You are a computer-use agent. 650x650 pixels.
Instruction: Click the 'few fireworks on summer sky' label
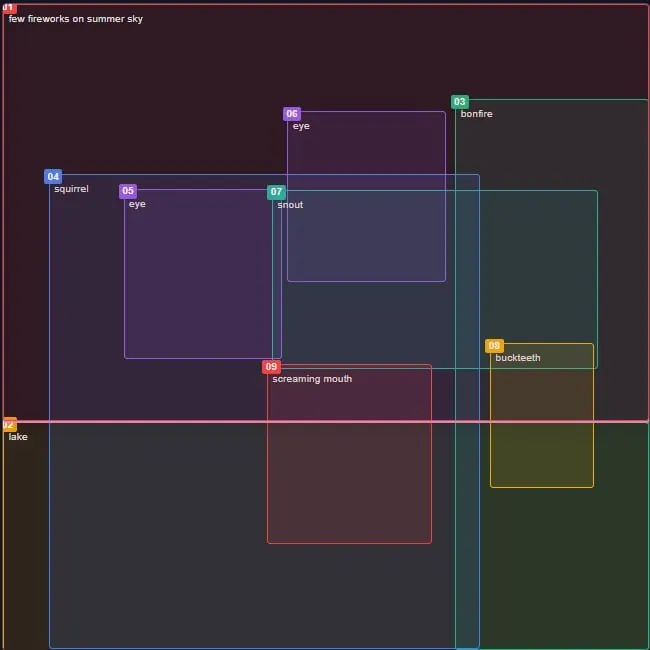click(x=75, y=19)
